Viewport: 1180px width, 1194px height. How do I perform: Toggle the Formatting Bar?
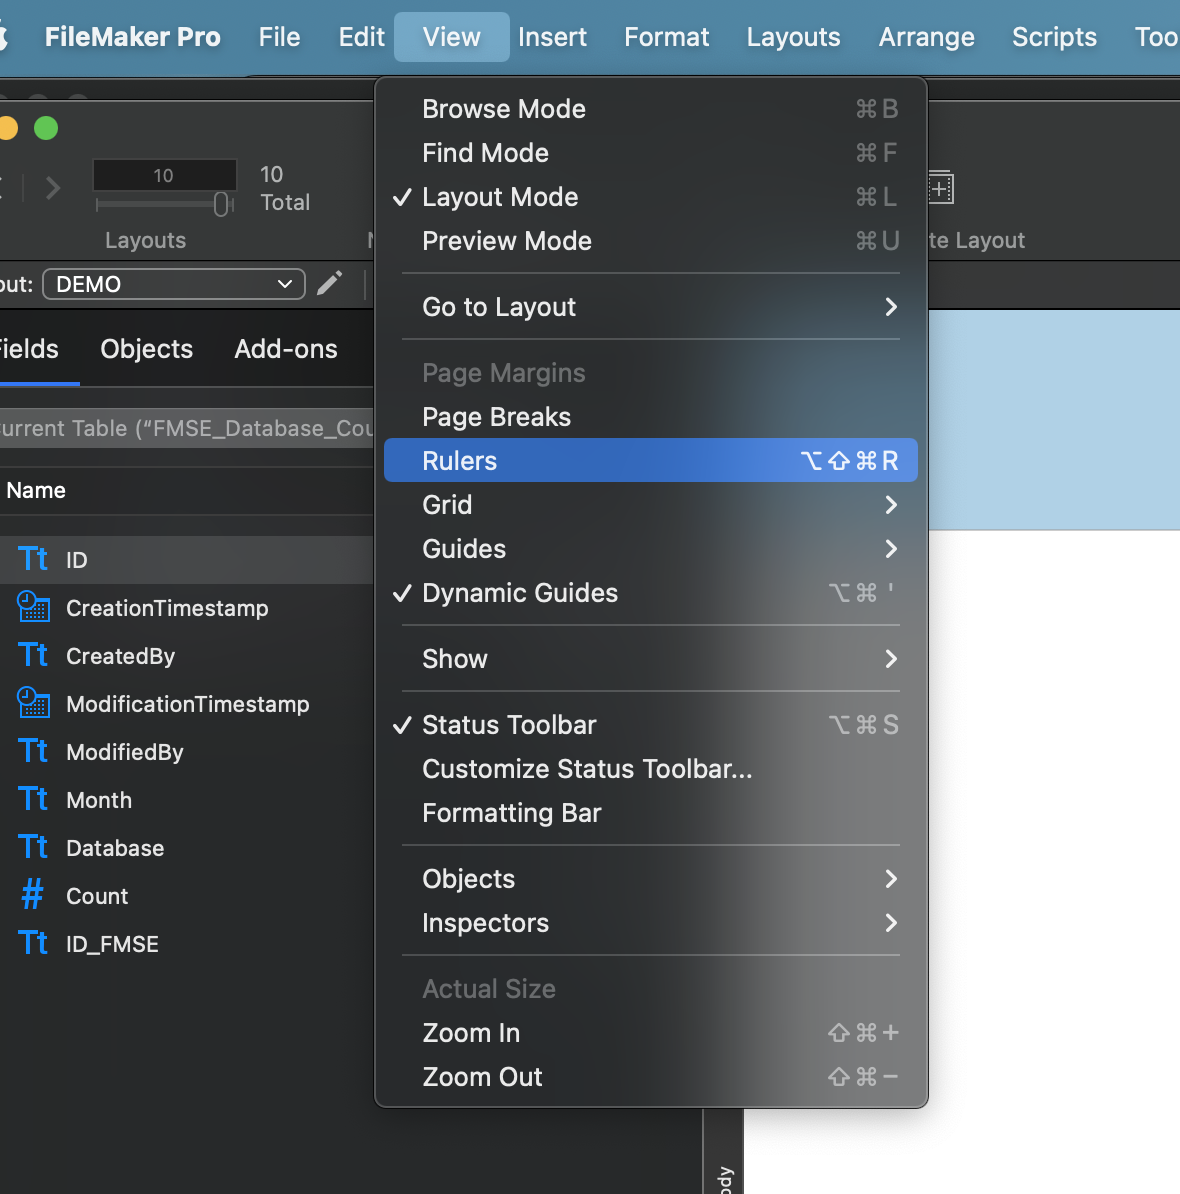651,813
